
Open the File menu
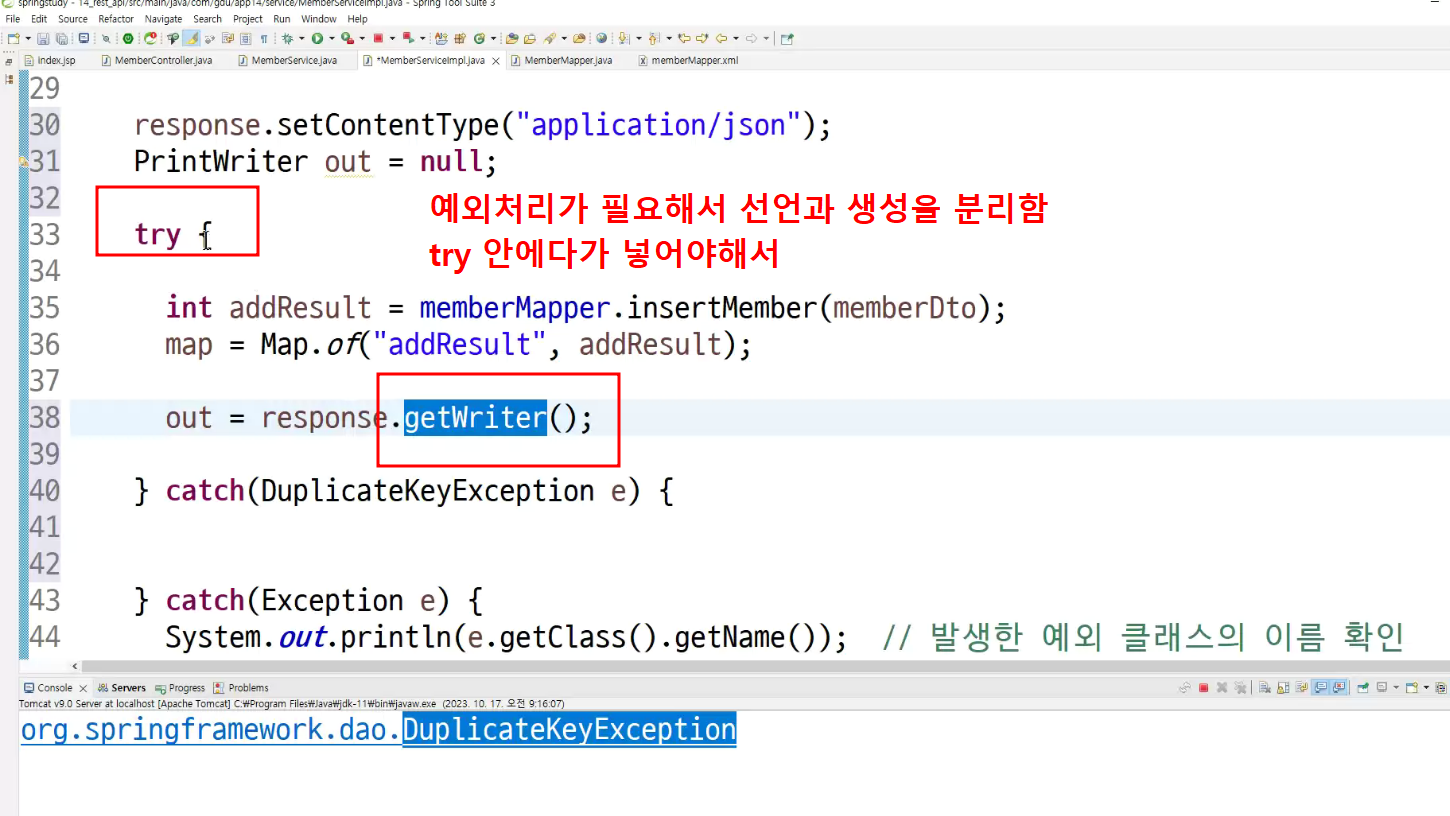13,19
